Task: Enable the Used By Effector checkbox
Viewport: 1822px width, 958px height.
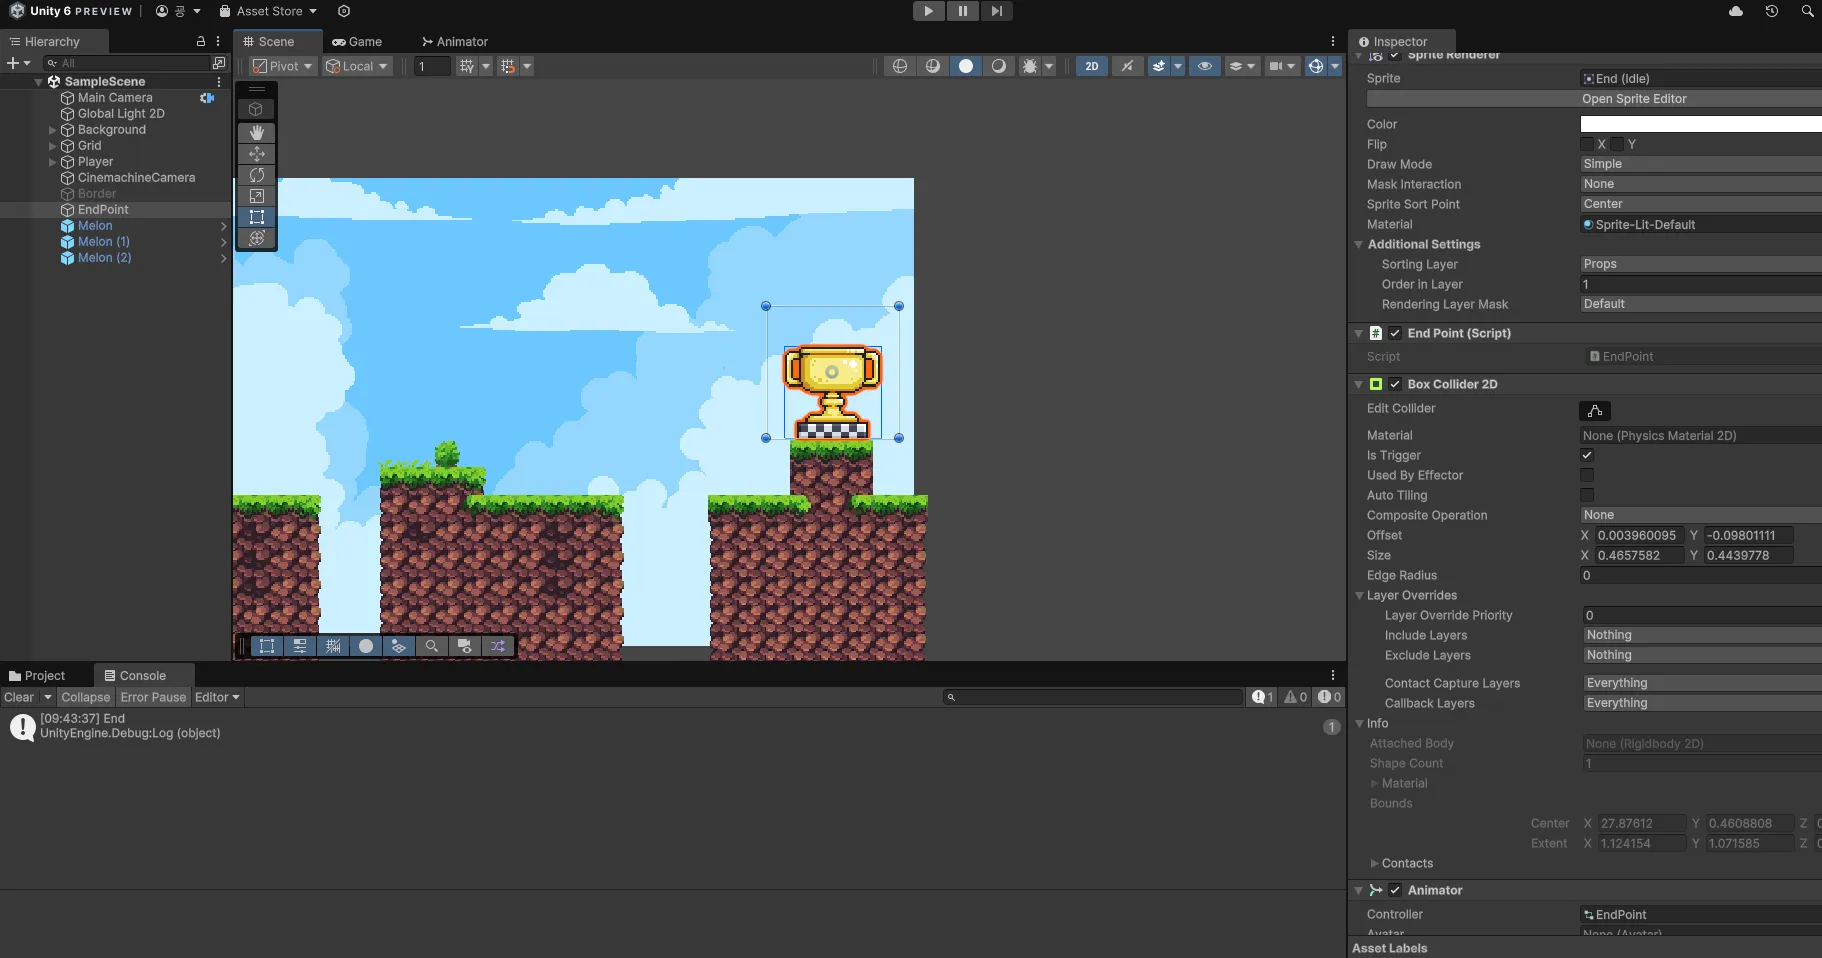Action: pyautogui.click(x=1587, y=475)
